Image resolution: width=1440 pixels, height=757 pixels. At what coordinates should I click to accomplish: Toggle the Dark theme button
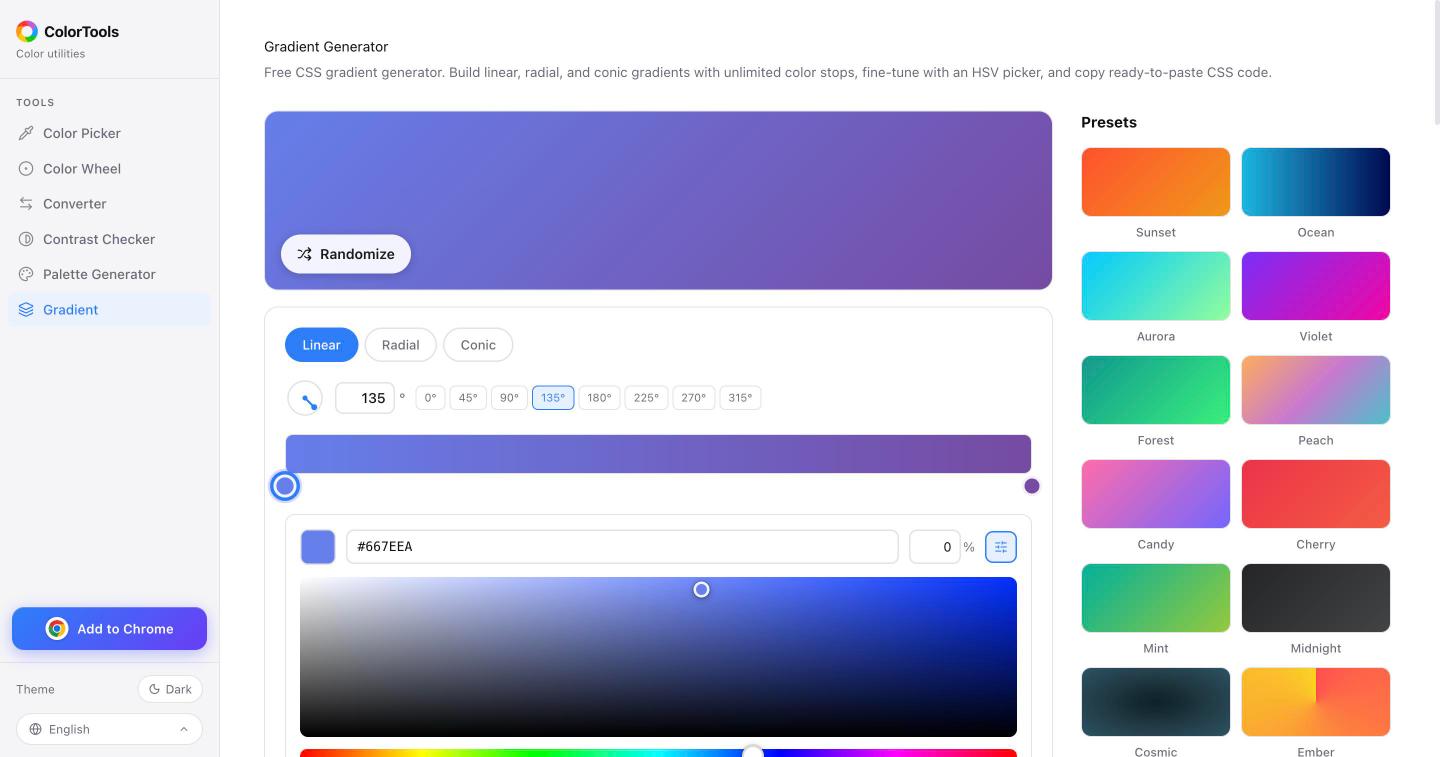(x=170, y=689)
